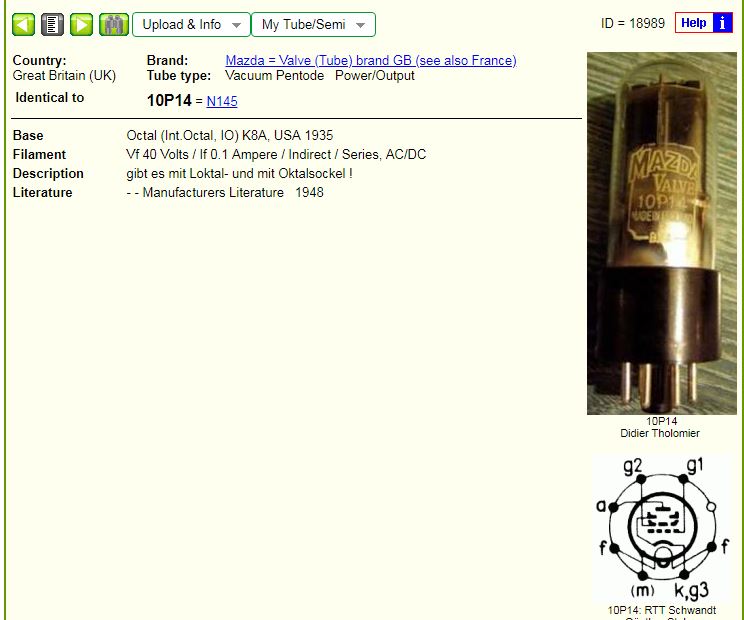Image resolution: width=744 pixels, height=620 pixels.
Task: Click the 'Great Britain (UK)' country value
Action: tap(64, 75)
